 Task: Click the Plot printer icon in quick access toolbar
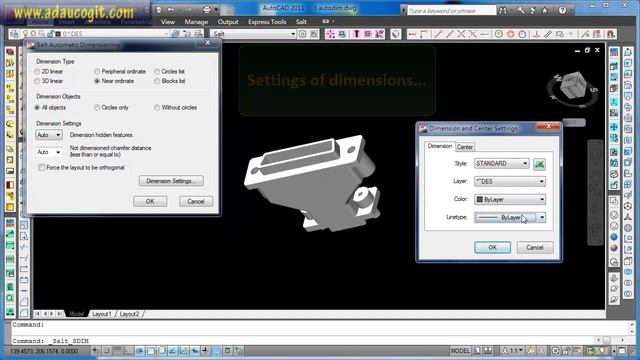[x=207, y=9]
